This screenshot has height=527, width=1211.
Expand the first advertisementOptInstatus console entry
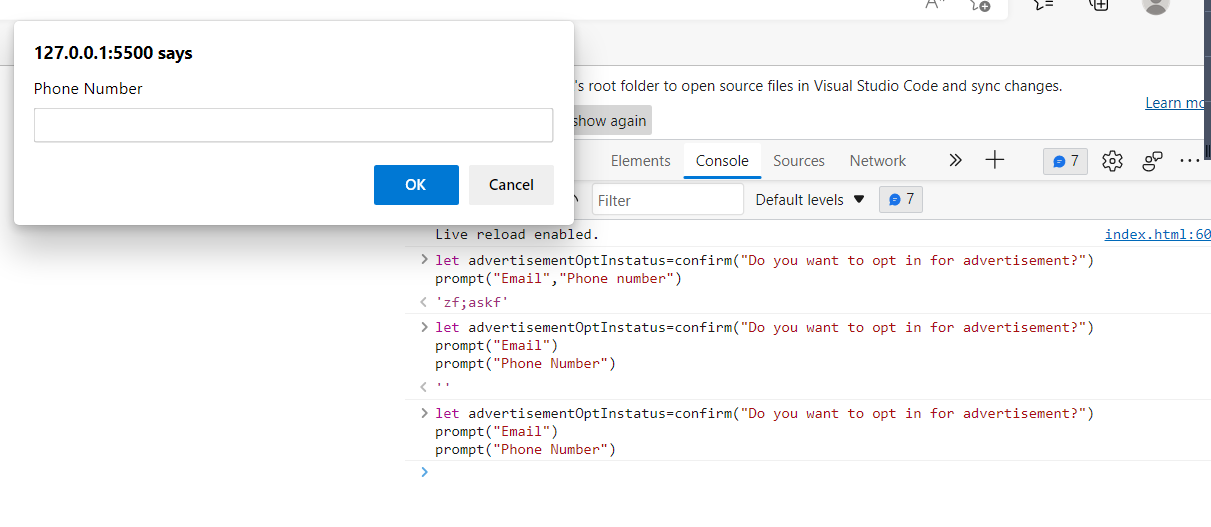[x=424, y=260]
